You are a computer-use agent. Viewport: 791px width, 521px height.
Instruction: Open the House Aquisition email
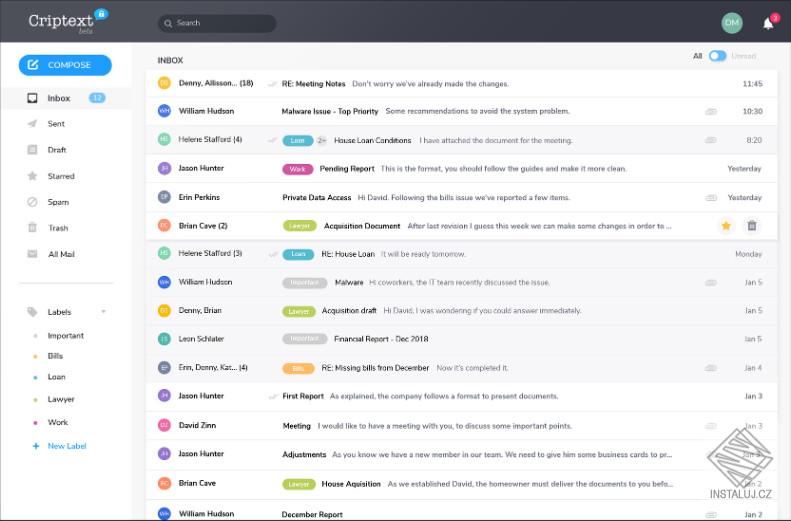point(461,483)
